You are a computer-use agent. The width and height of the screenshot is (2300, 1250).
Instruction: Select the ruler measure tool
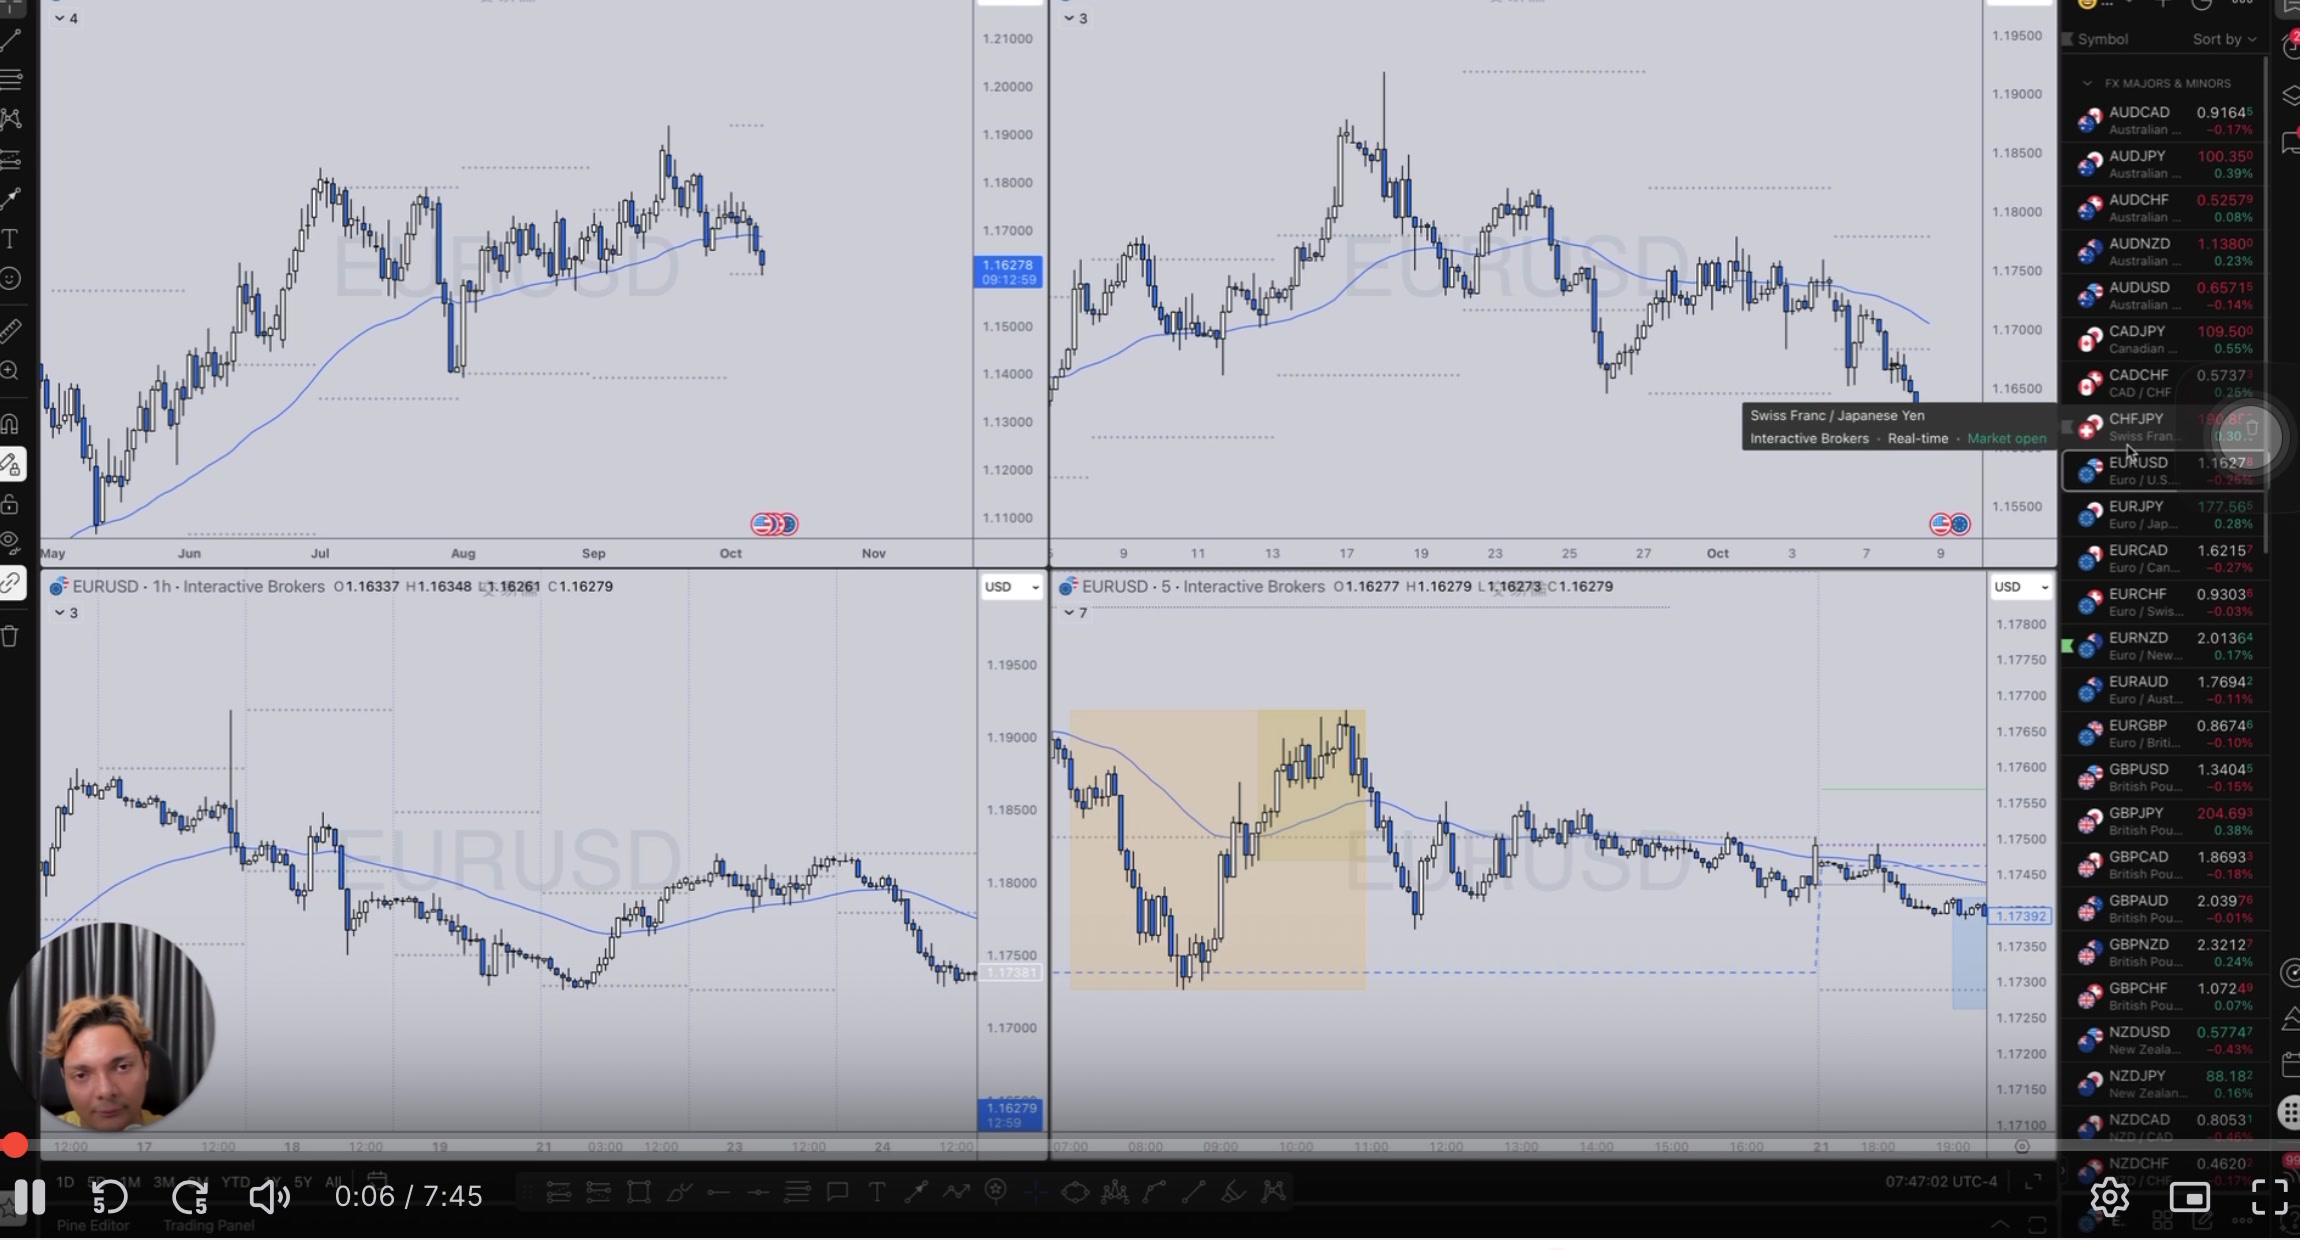click(10, 330)
